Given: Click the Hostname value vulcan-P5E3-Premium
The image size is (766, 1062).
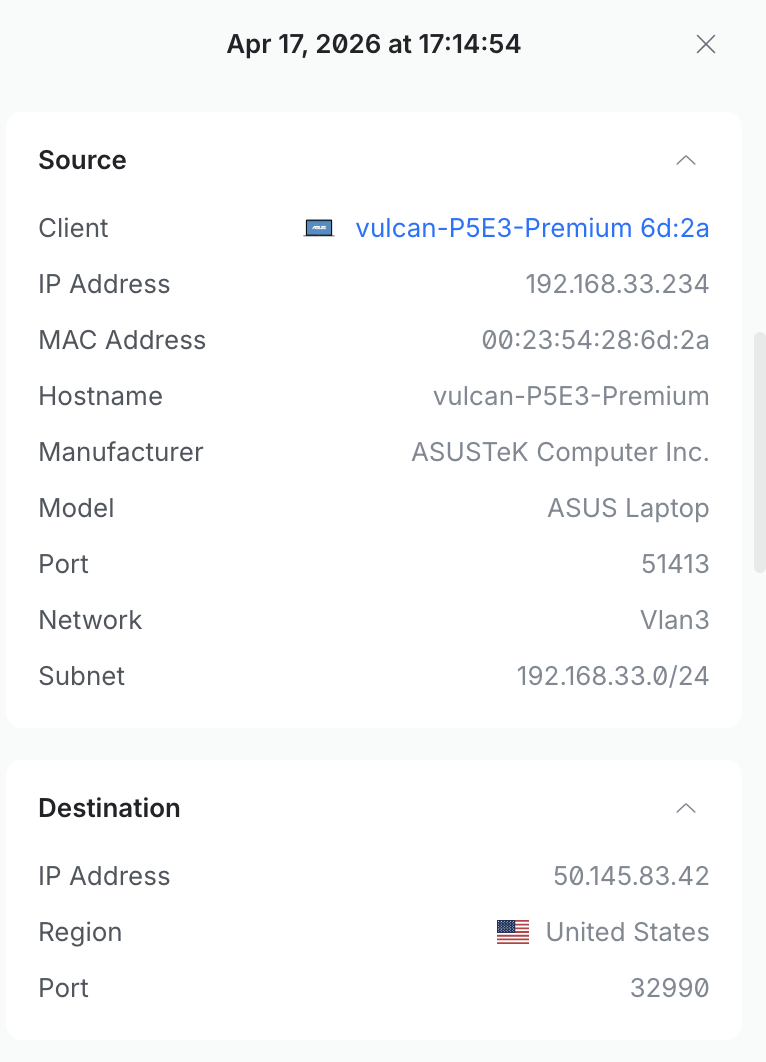Looking at the screenshot, I should tap(571, 396).
